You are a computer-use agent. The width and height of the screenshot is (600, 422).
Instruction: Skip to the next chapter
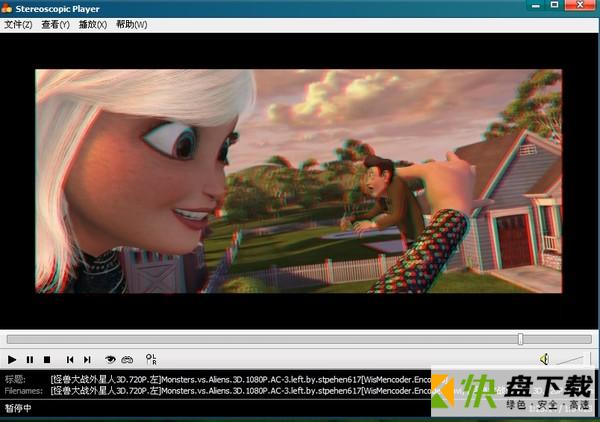point(87,360)
